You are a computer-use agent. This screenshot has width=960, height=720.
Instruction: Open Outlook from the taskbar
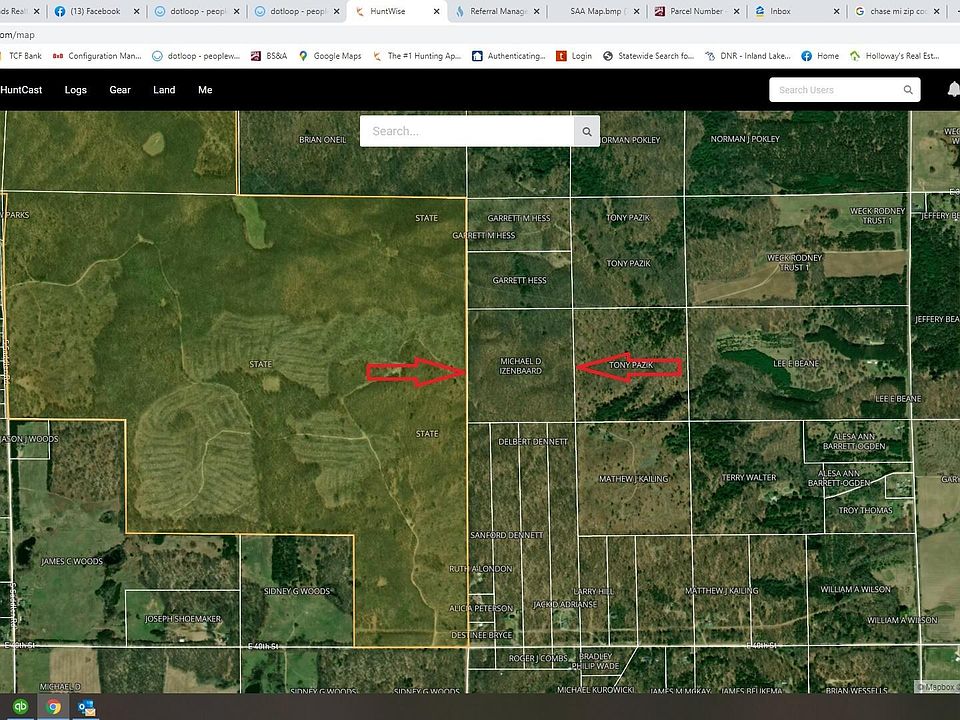(86, 707)
